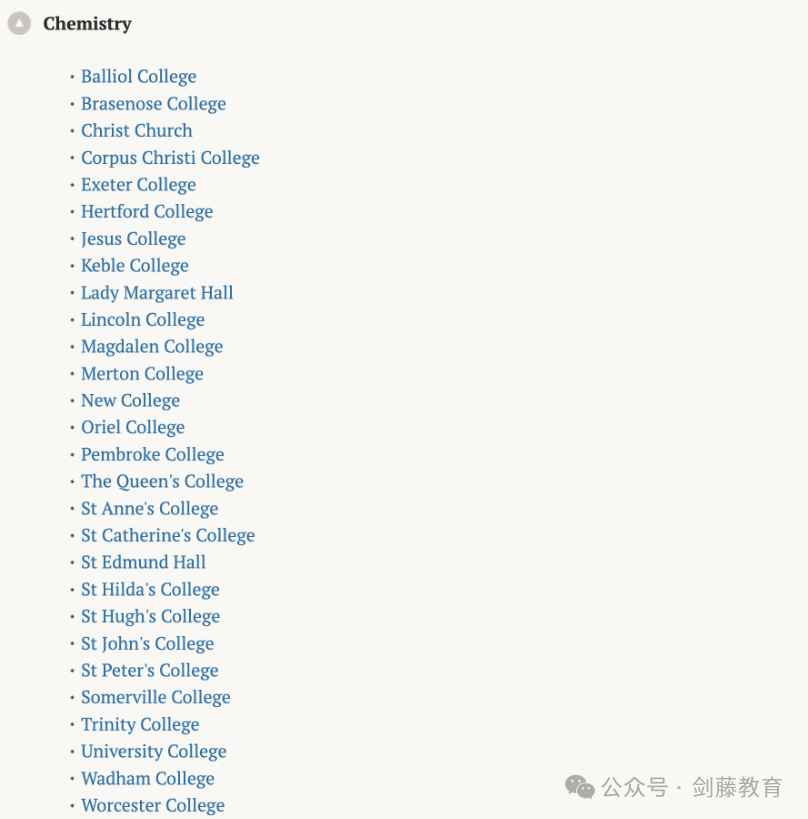Visit the University College link

154,752
